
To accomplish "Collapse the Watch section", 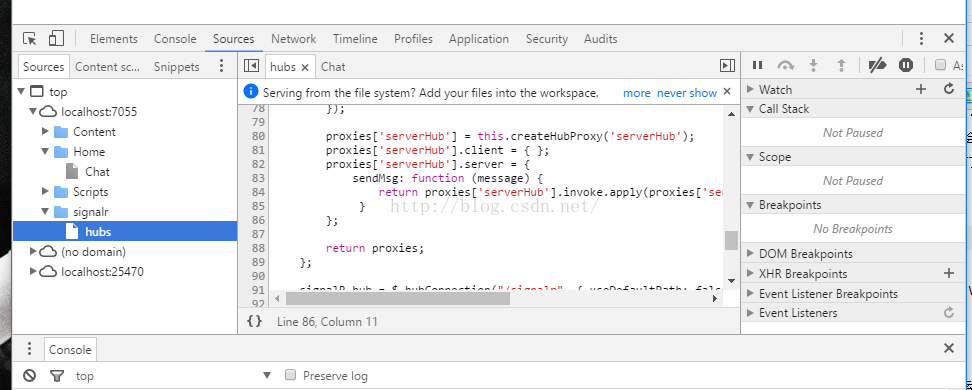I will [749, 89].
